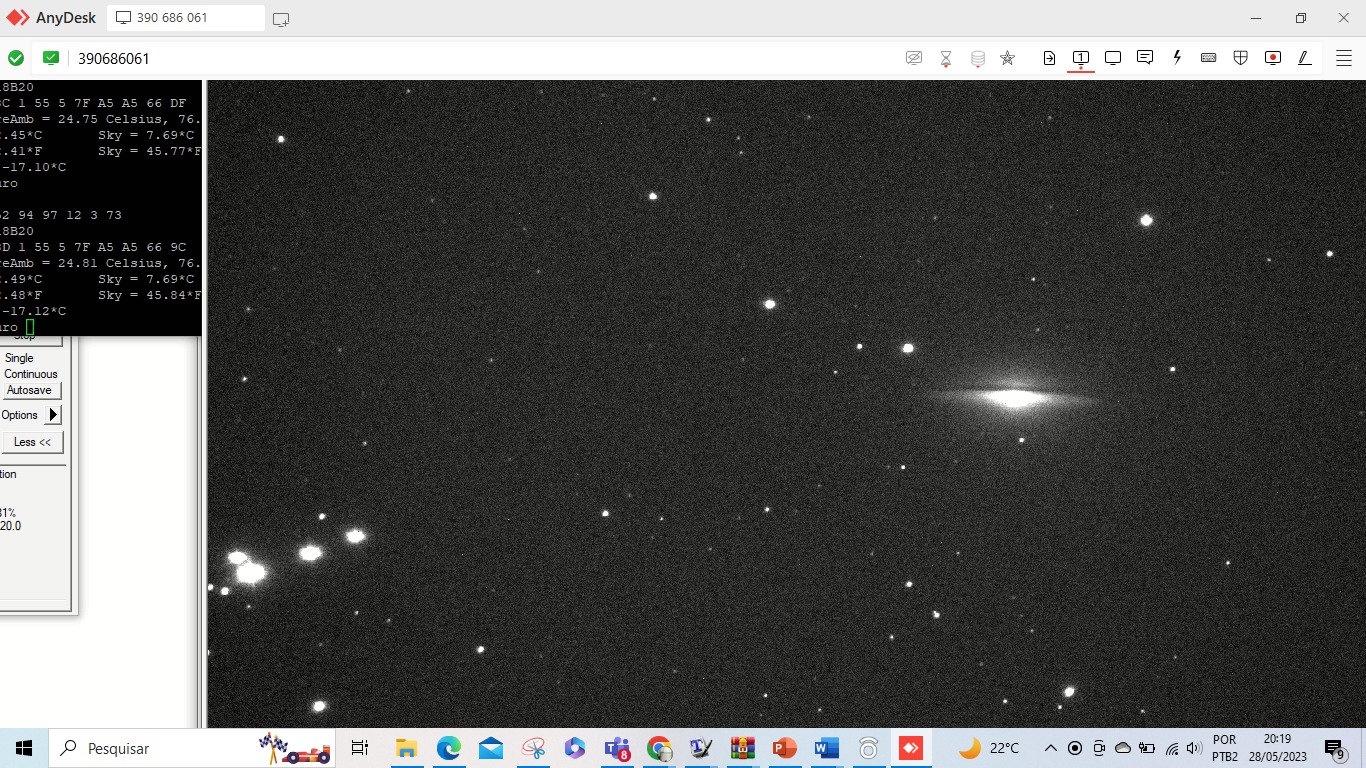
Task: Show hidden system tray icons chevron
Action: [x=1050, y=748]
